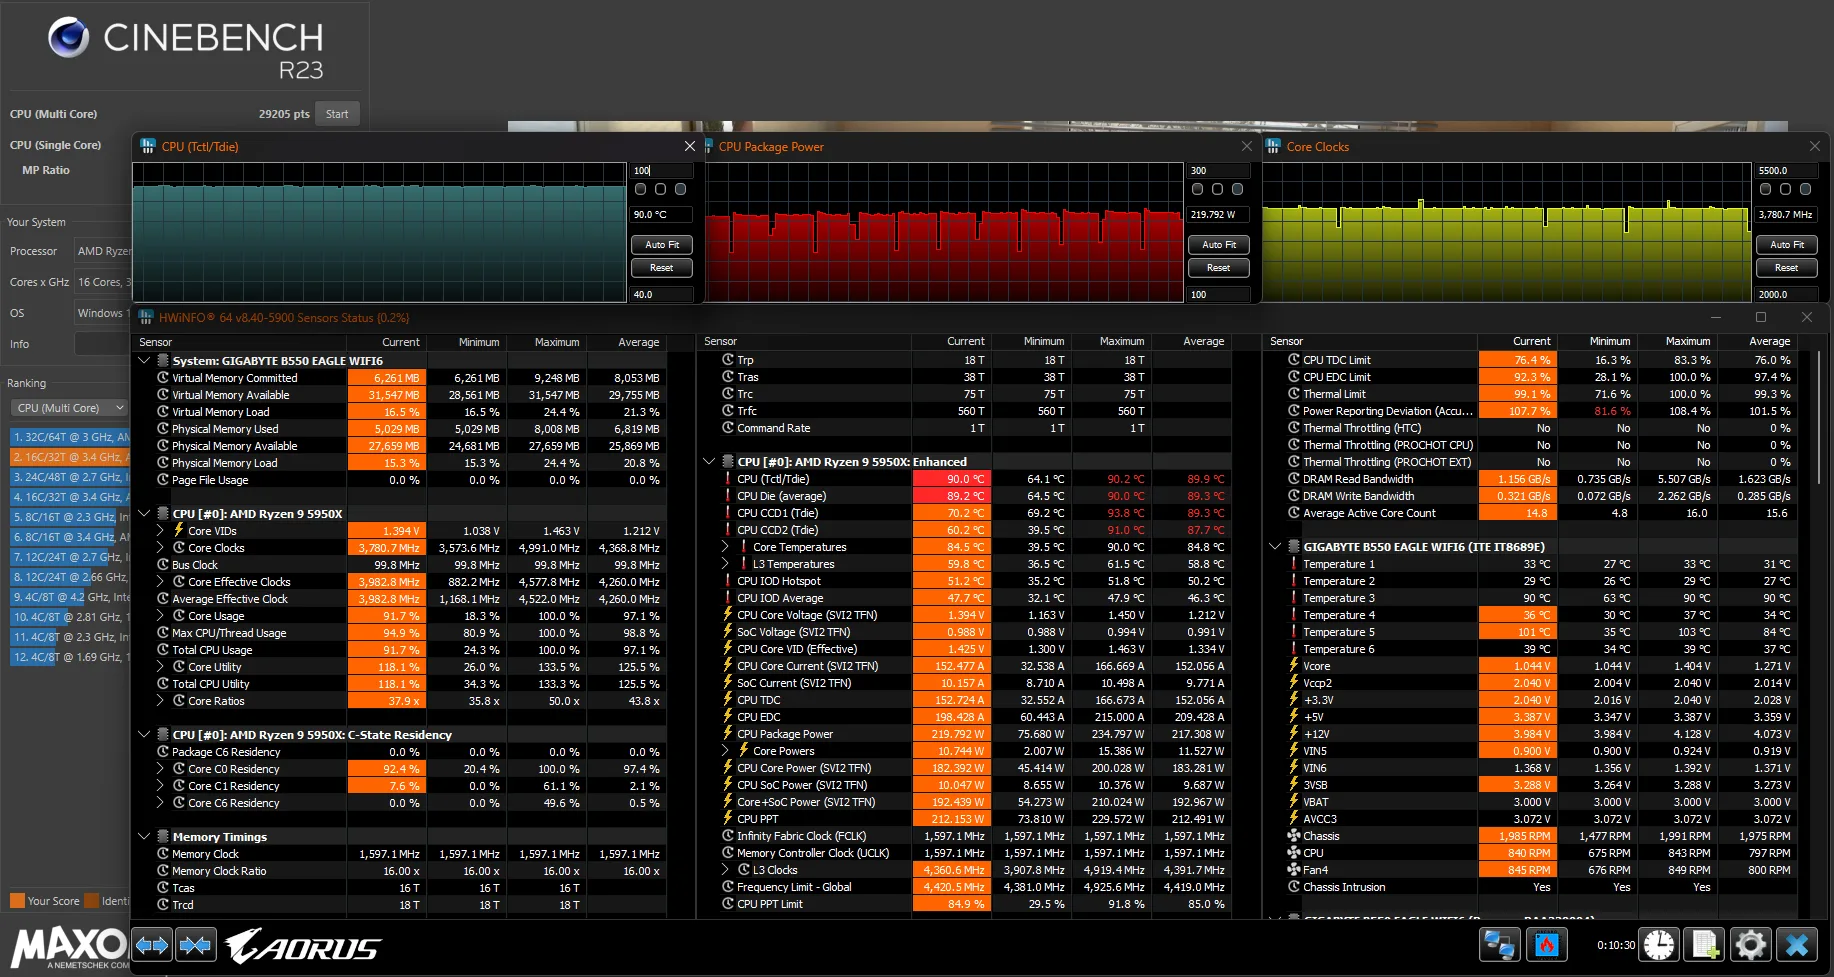The image size is (1834, 977).
Task: Toggle the first square option in Core Clocks graph
Action: 1766,189
